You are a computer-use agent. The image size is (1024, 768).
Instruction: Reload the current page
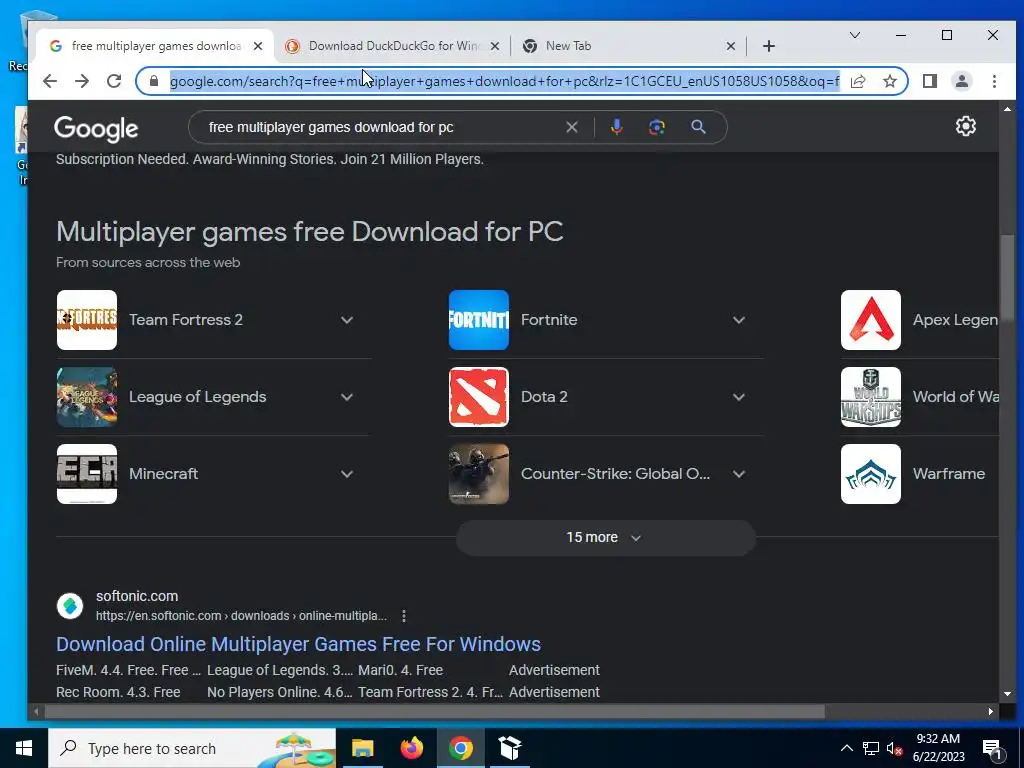[x=114, y=81]
